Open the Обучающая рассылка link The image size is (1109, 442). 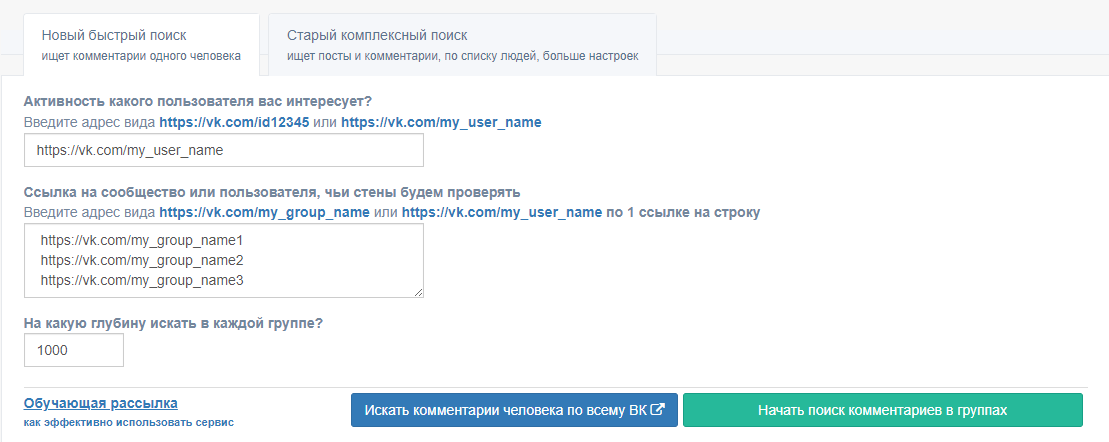(100, 403)
